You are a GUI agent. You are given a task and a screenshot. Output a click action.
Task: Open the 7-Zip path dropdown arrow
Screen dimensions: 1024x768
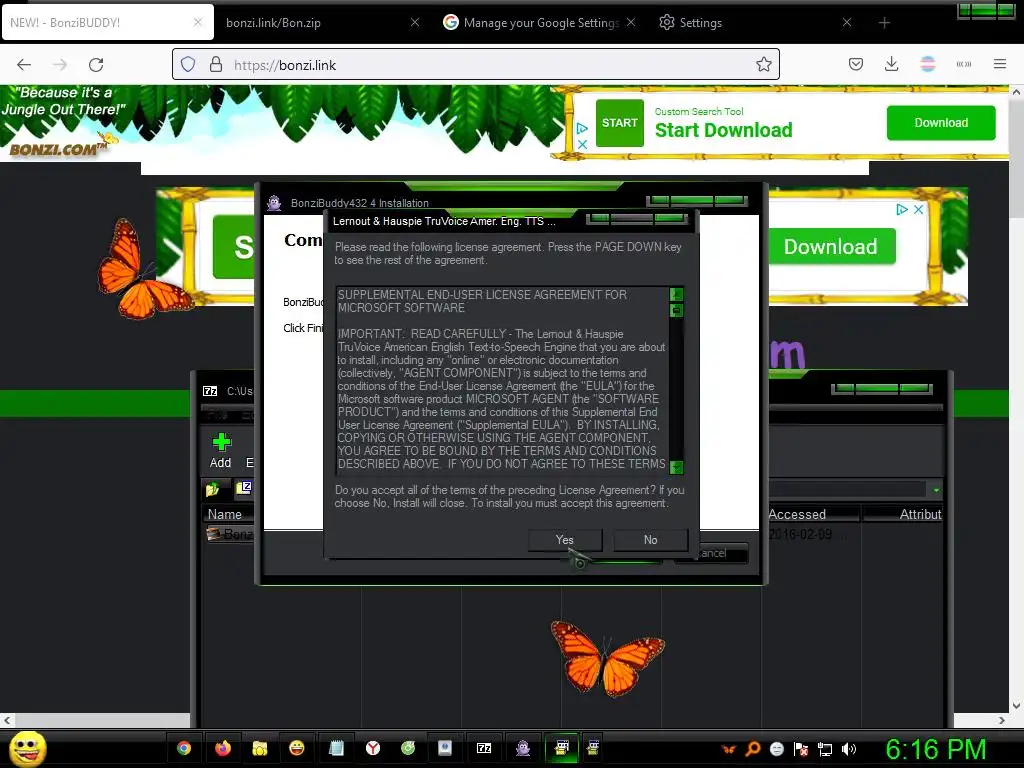(936, 490)
